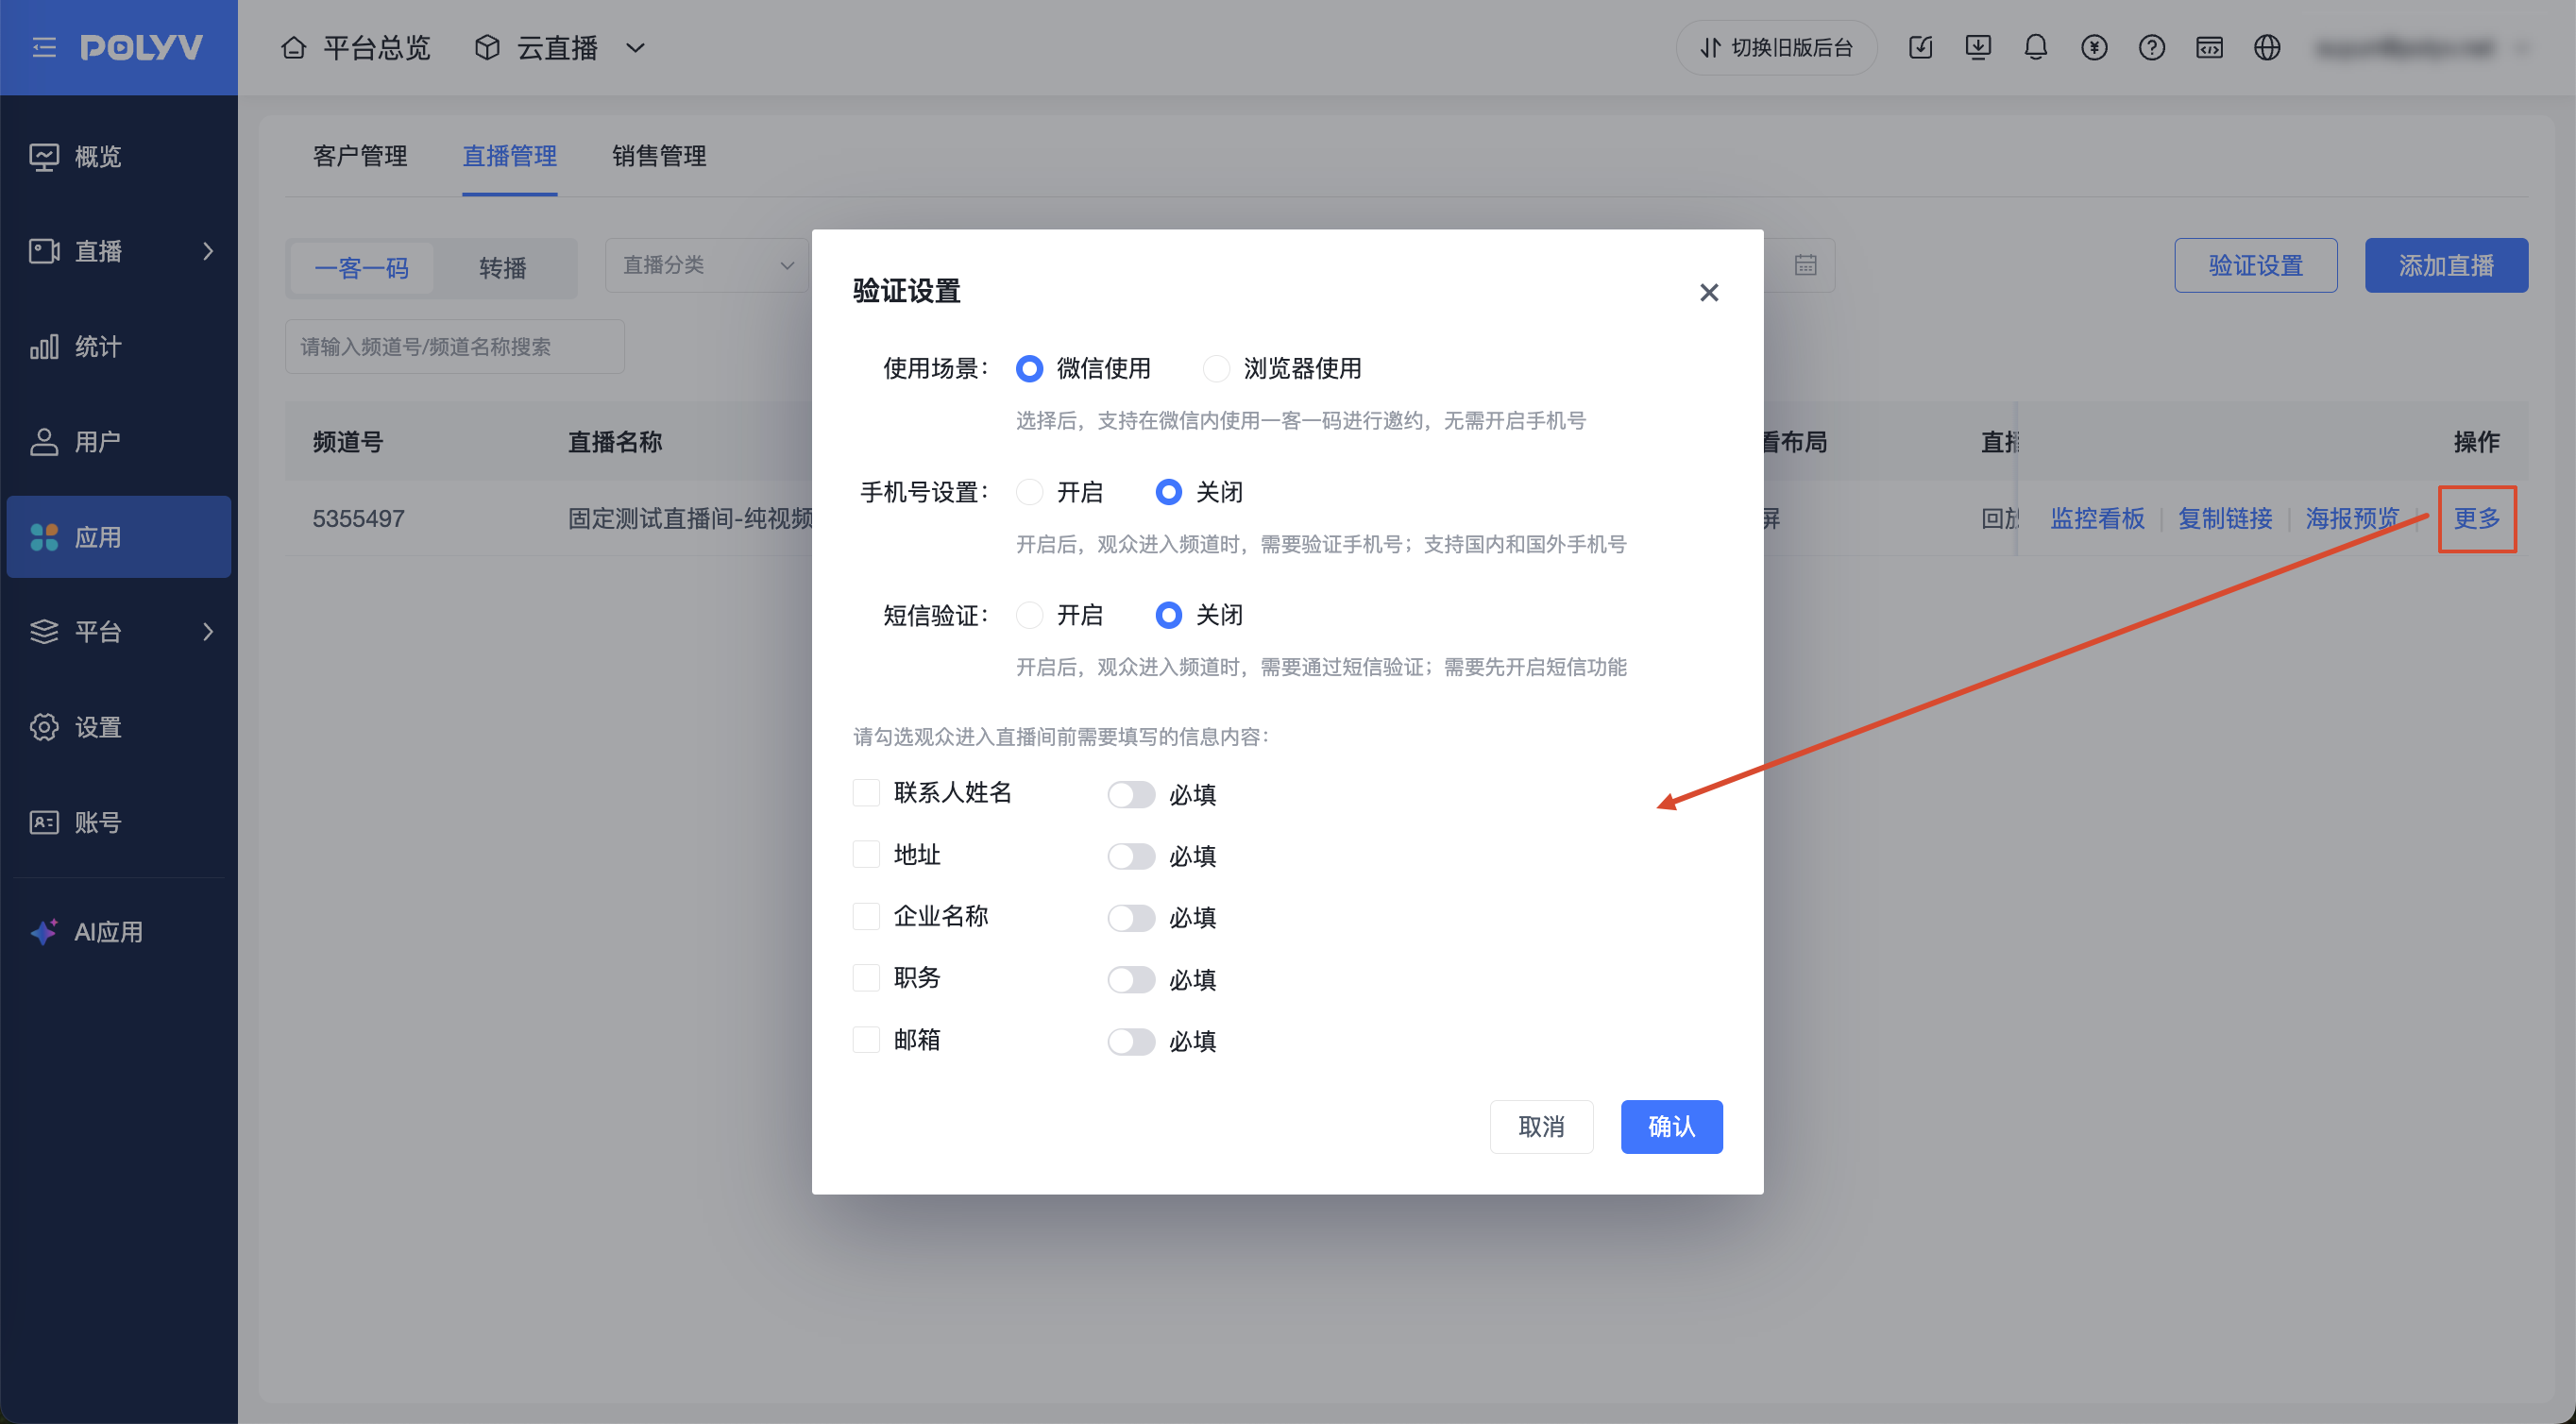The width and height of the screenshot is (2576, 1424).
Task: Open the developer code window icon
Action: coord(2210,47)
